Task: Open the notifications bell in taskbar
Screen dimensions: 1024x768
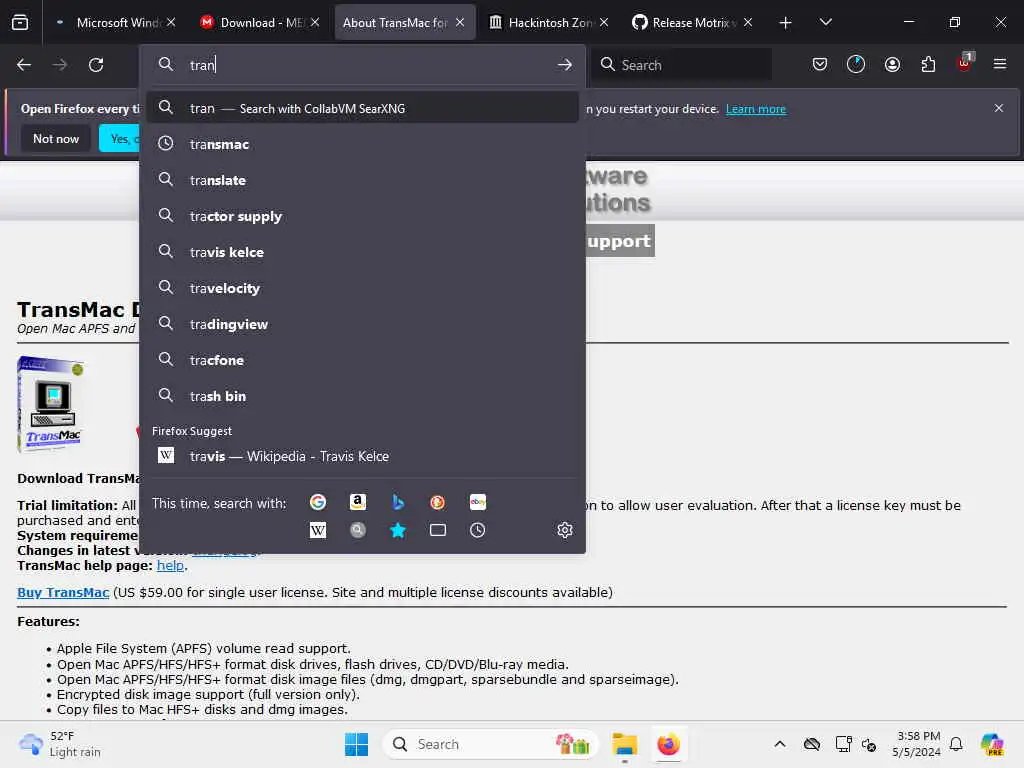Action: point(956,744)
